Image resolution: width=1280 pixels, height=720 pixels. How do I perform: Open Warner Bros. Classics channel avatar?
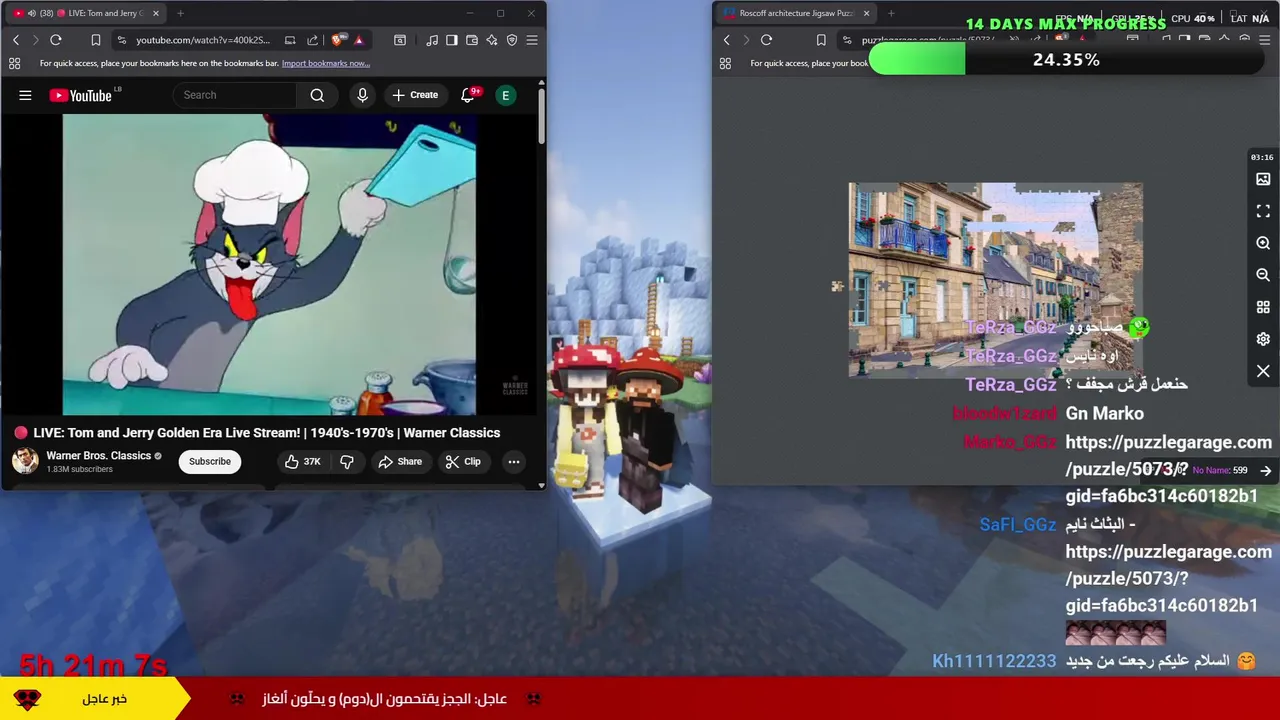point(25,461)
